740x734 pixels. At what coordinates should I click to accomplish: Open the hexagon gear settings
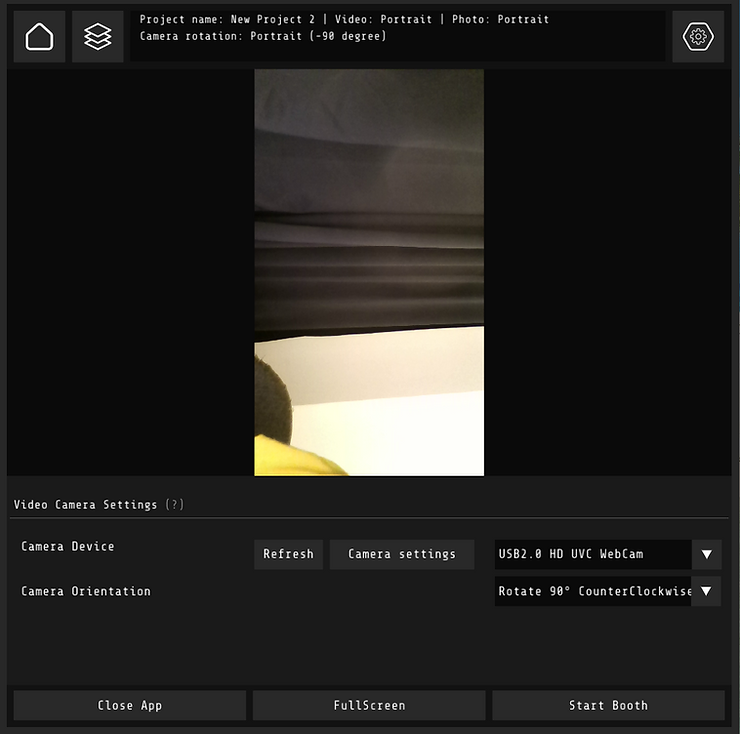[698, 37]
